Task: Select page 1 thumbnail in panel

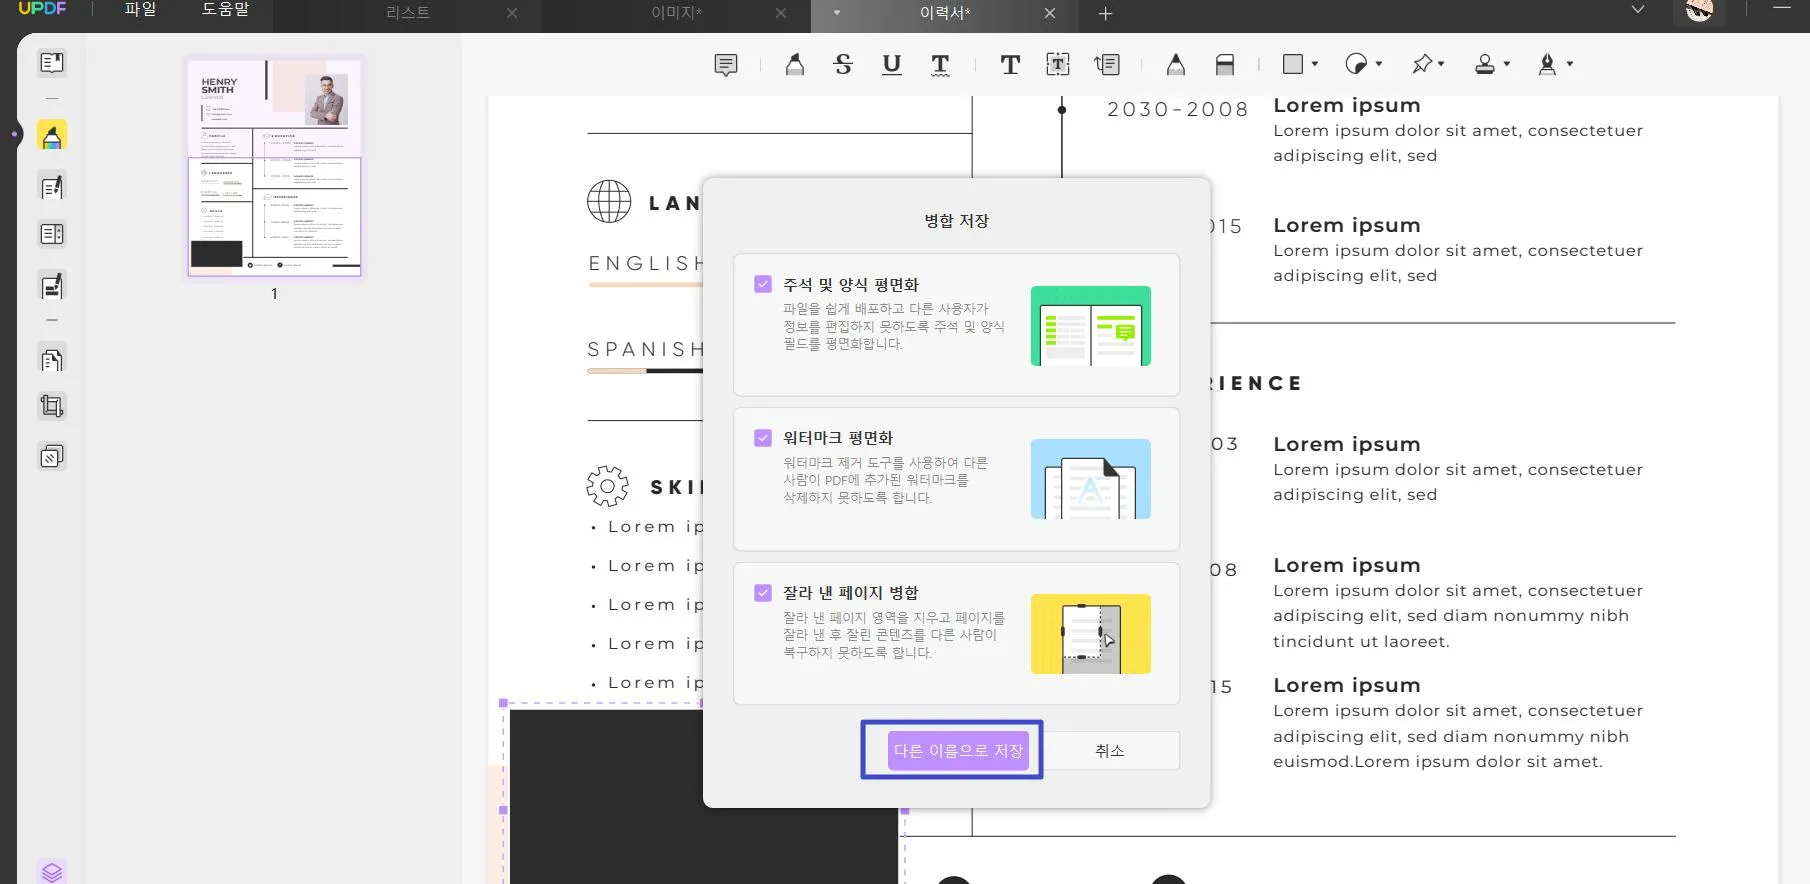Action: click(x=274, y=166)
